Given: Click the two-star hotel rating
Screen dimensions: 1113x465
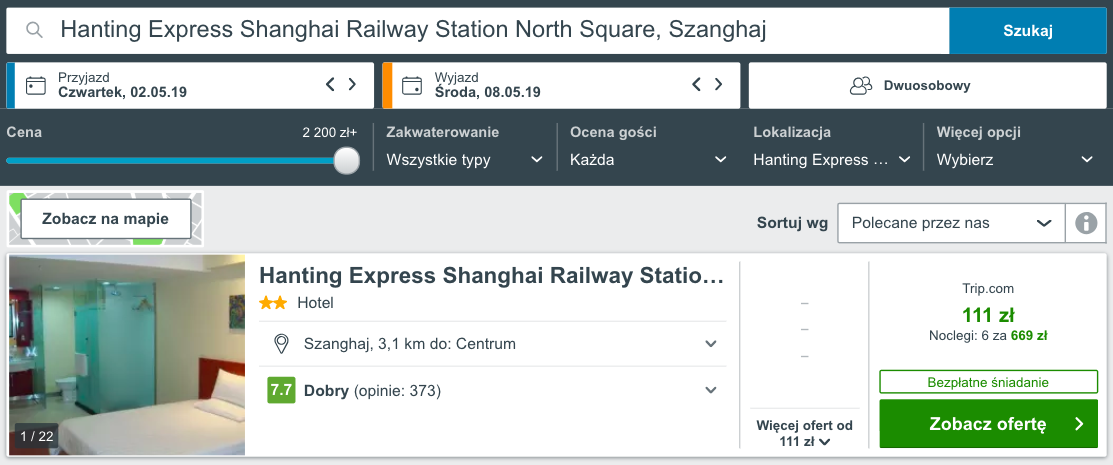Looking at the screenshot, I should click(x=273, y=303).
